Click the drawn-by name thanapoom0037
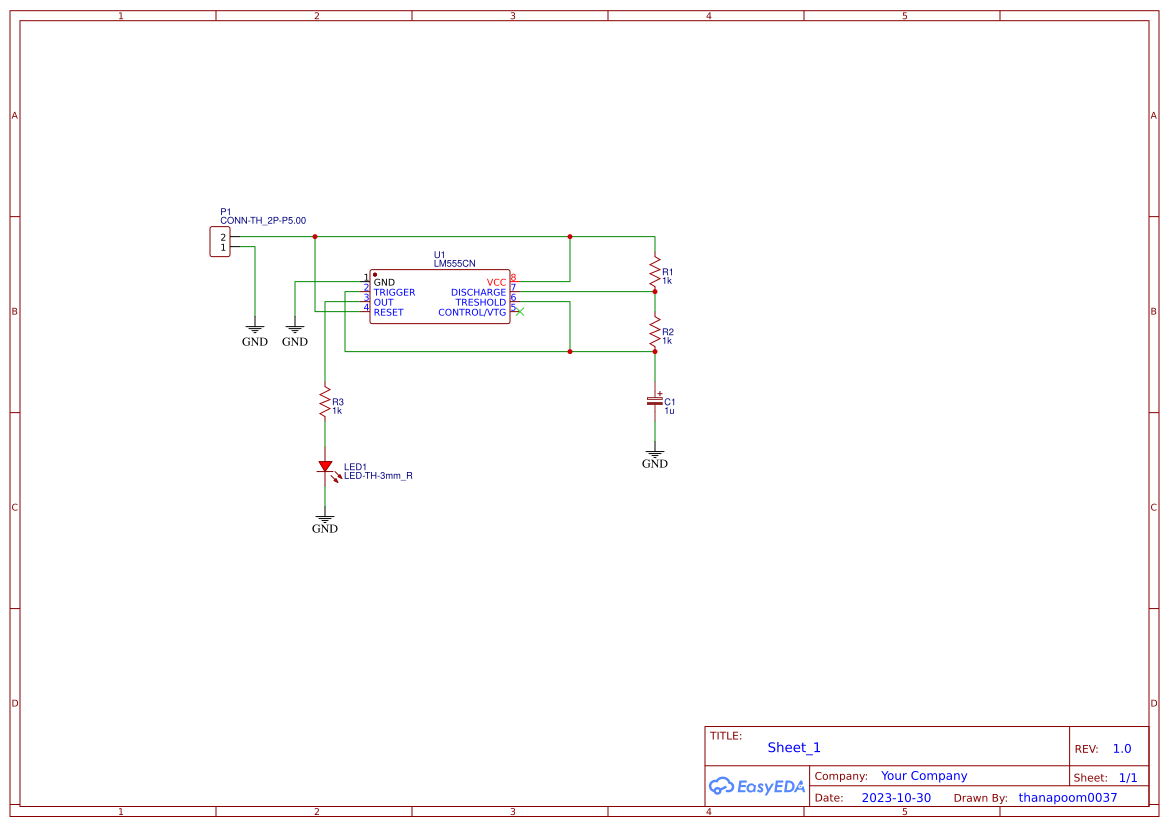1169x827 pixels. pos(1067,798)
